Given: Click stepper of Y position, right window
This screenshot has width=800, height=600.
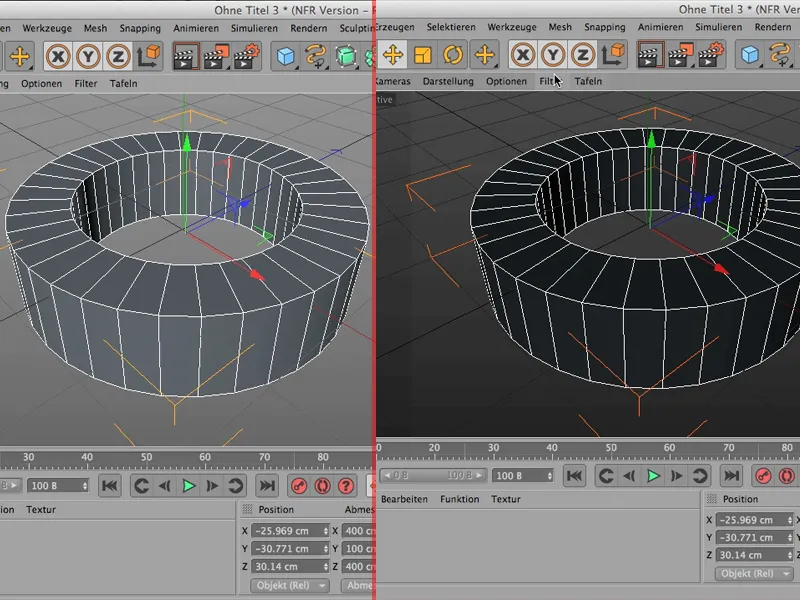Looking at the screenshot, I should 790,538.
